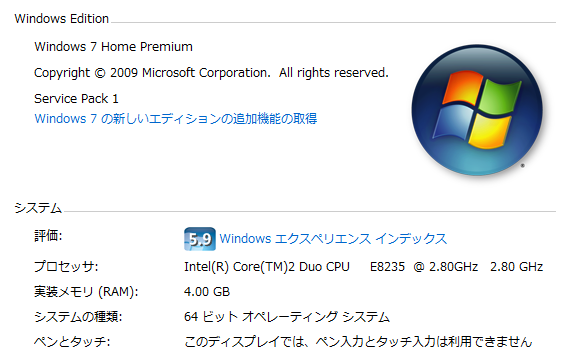Click the プロセッサ label

(x=66, y=267)
